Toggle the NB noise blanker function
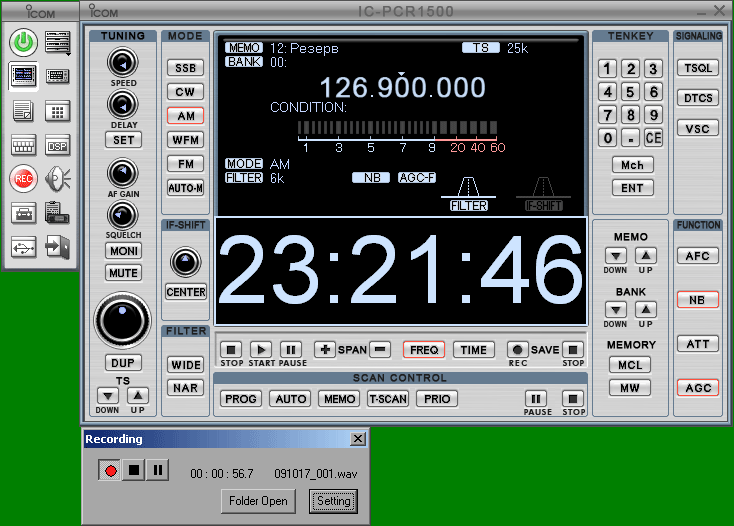This screenshot has width=734, height=526. click(x=697, y=300)
